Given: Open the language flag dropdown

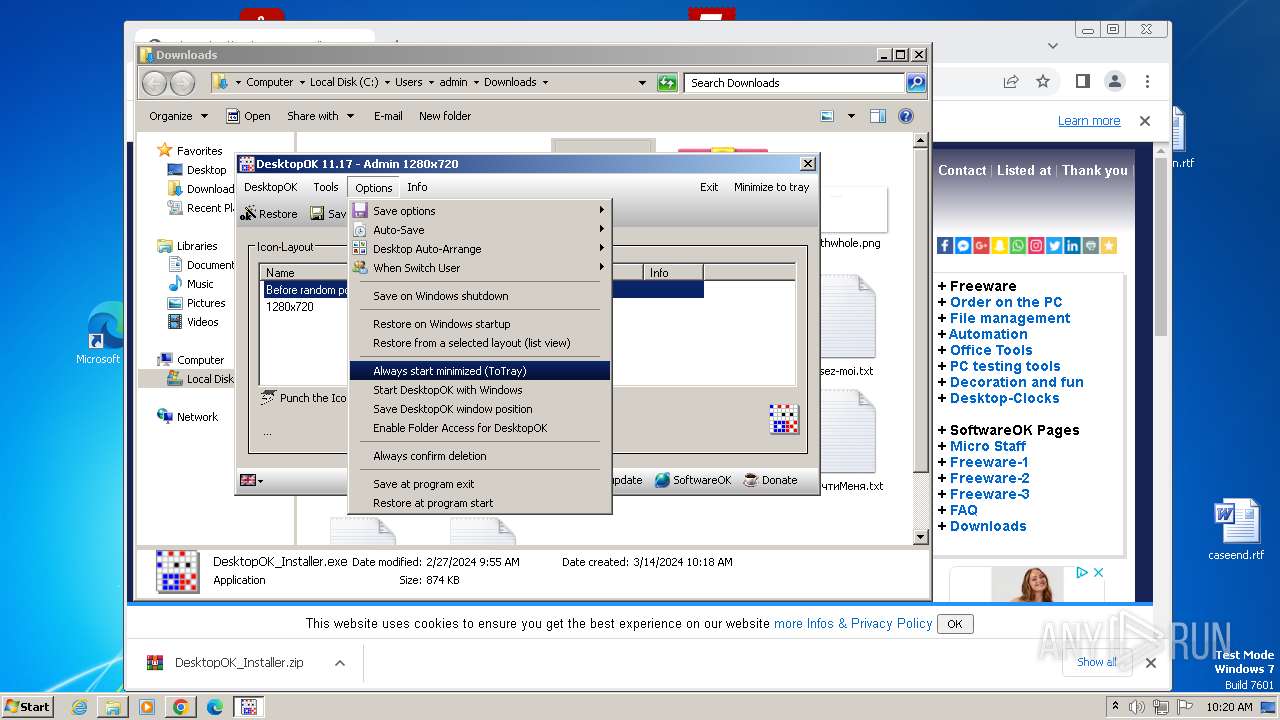Looking at the screenshot, I should [252, 480].
